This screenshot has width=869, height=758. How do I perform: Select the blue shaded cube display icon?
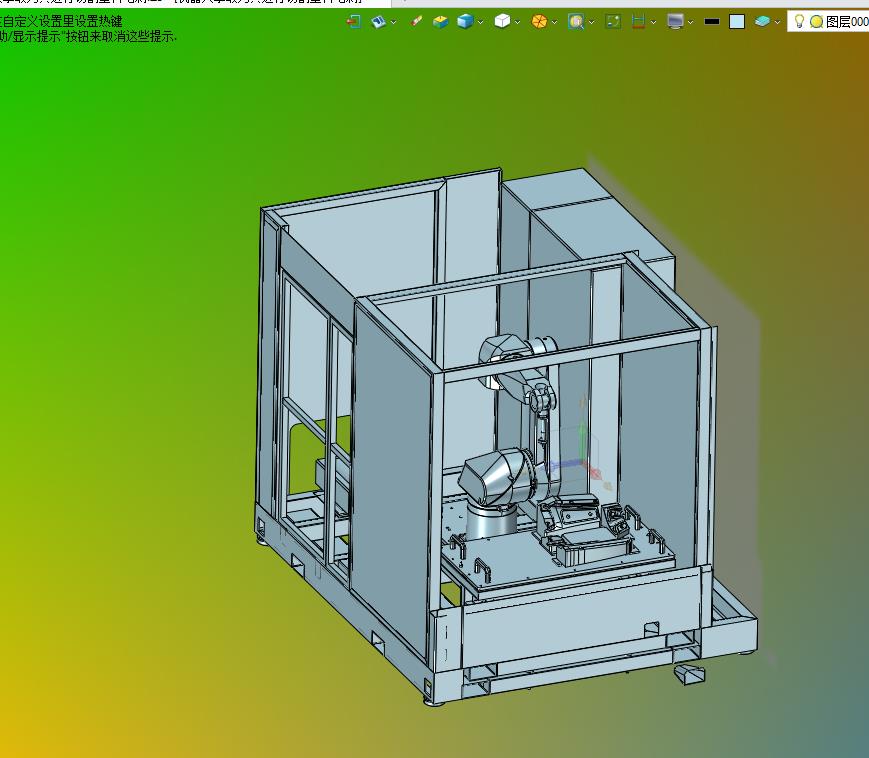465,21
